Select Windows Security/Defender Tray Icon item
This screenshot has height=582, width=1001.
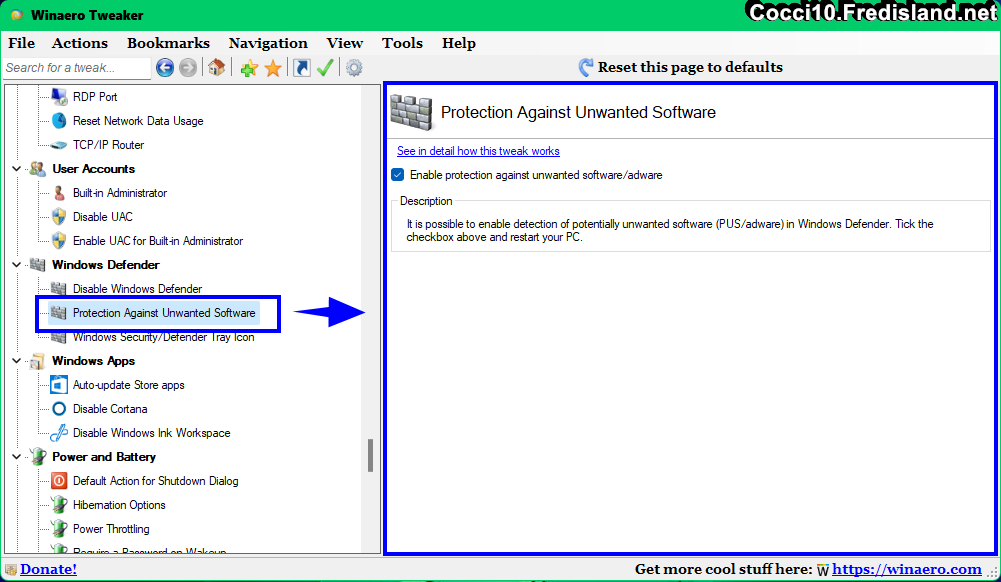point(163,337)
